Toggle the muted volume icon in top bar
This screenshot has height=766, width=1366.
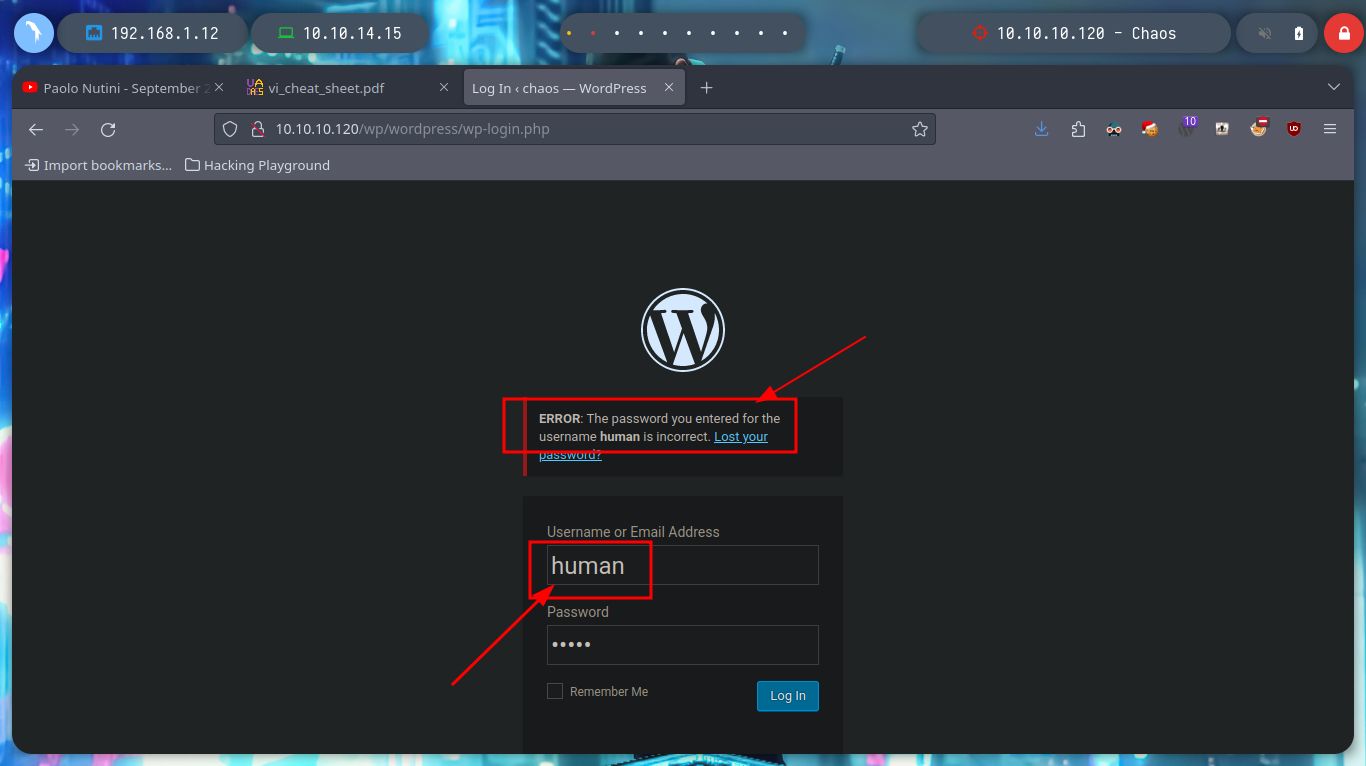pyautogui.click(x=1265, y=33)
